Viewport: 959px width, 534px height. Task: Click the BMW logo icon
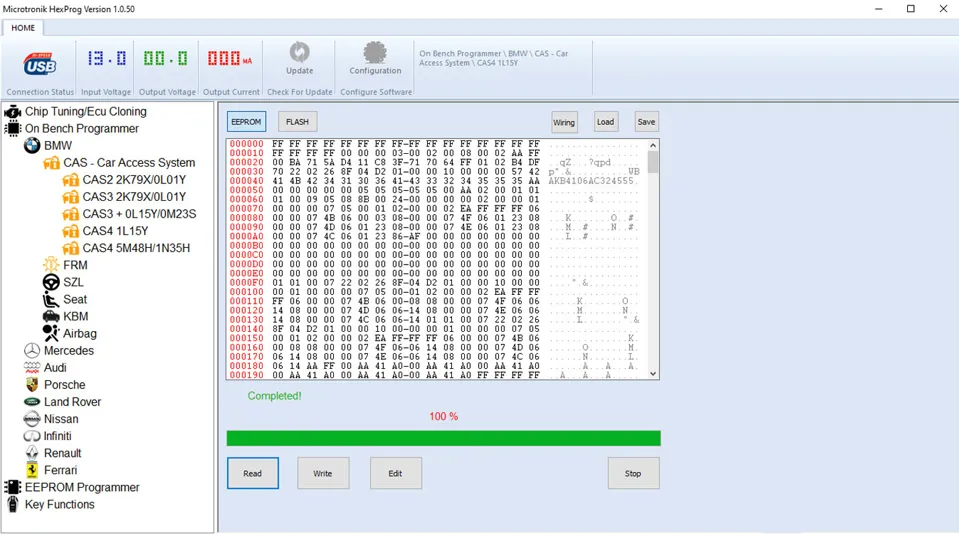pos(32,146)
